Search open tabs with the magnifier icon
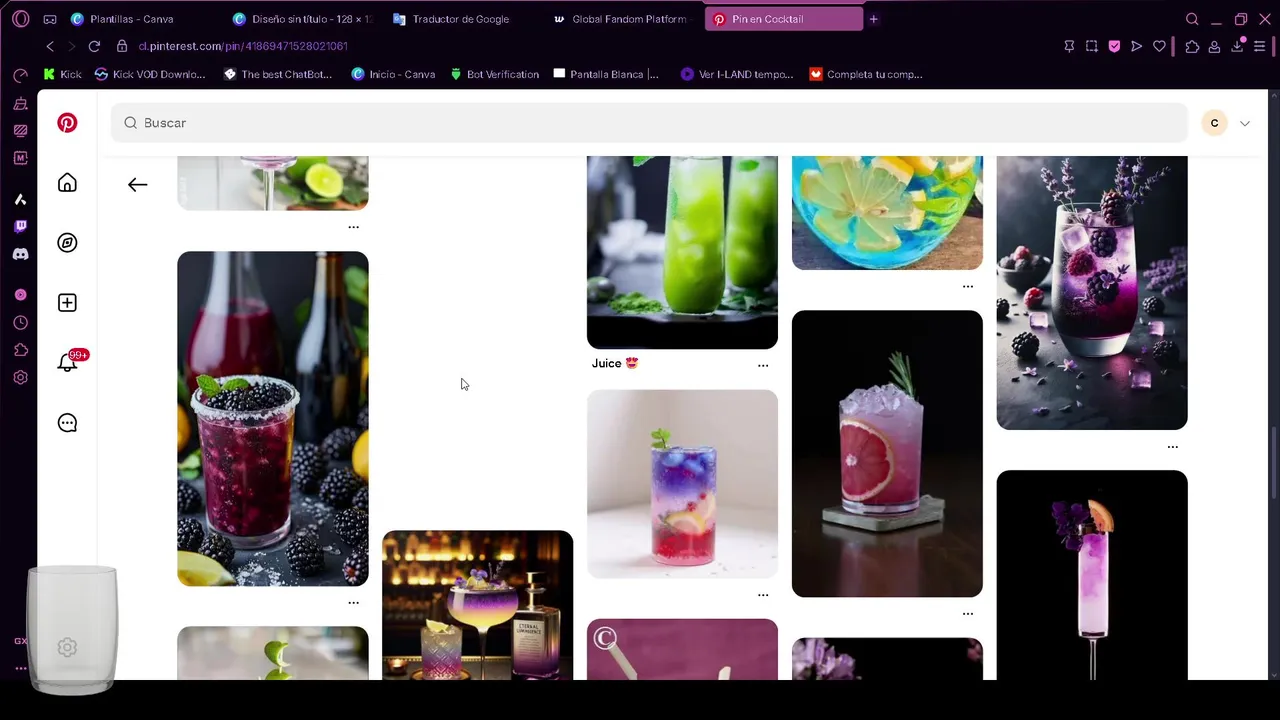The width and height of the screenshot is (1280, 720). (x=1192, y=19)
